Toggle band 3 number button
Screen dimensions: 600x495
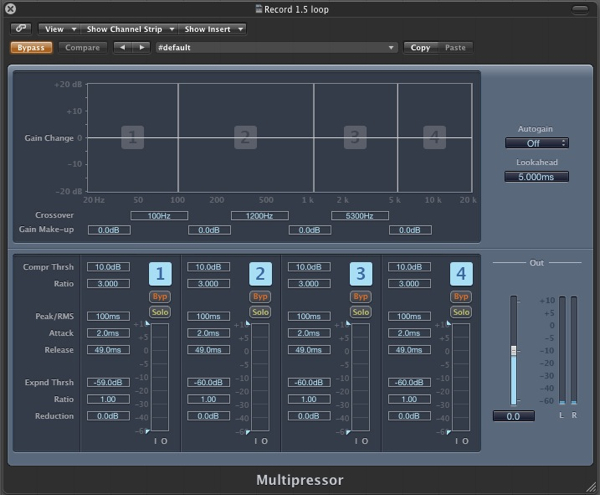pos(361,274)
